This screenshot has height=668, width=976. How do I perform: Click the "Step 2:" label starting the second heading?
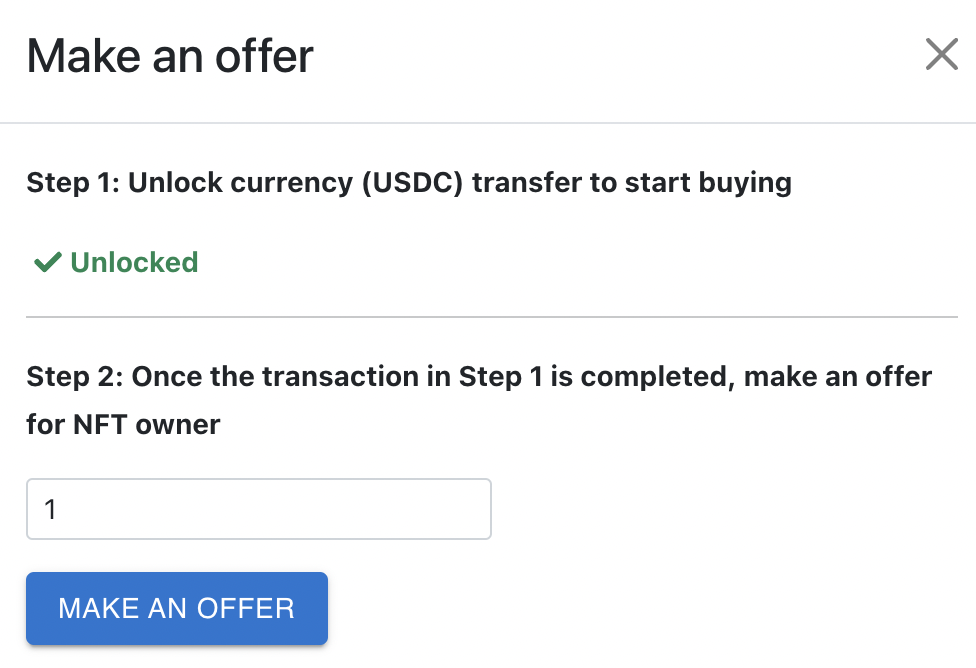point(74,377)
